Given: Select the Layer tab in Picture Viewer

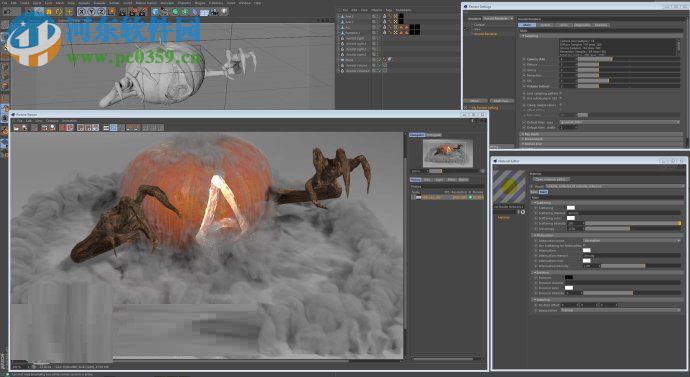Looking at the screenshot, I should point(439,179).
